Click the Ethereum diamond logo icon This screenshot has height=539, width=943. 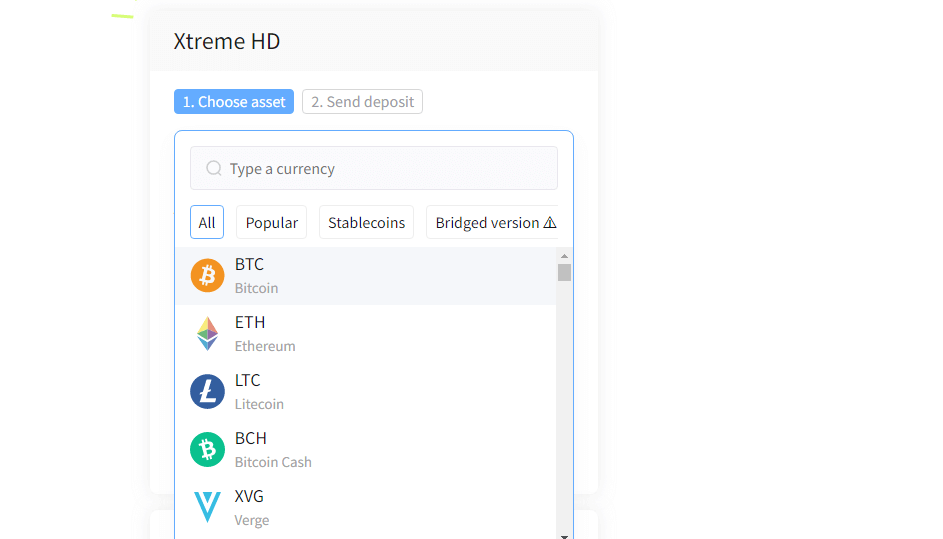click(207, 333)
